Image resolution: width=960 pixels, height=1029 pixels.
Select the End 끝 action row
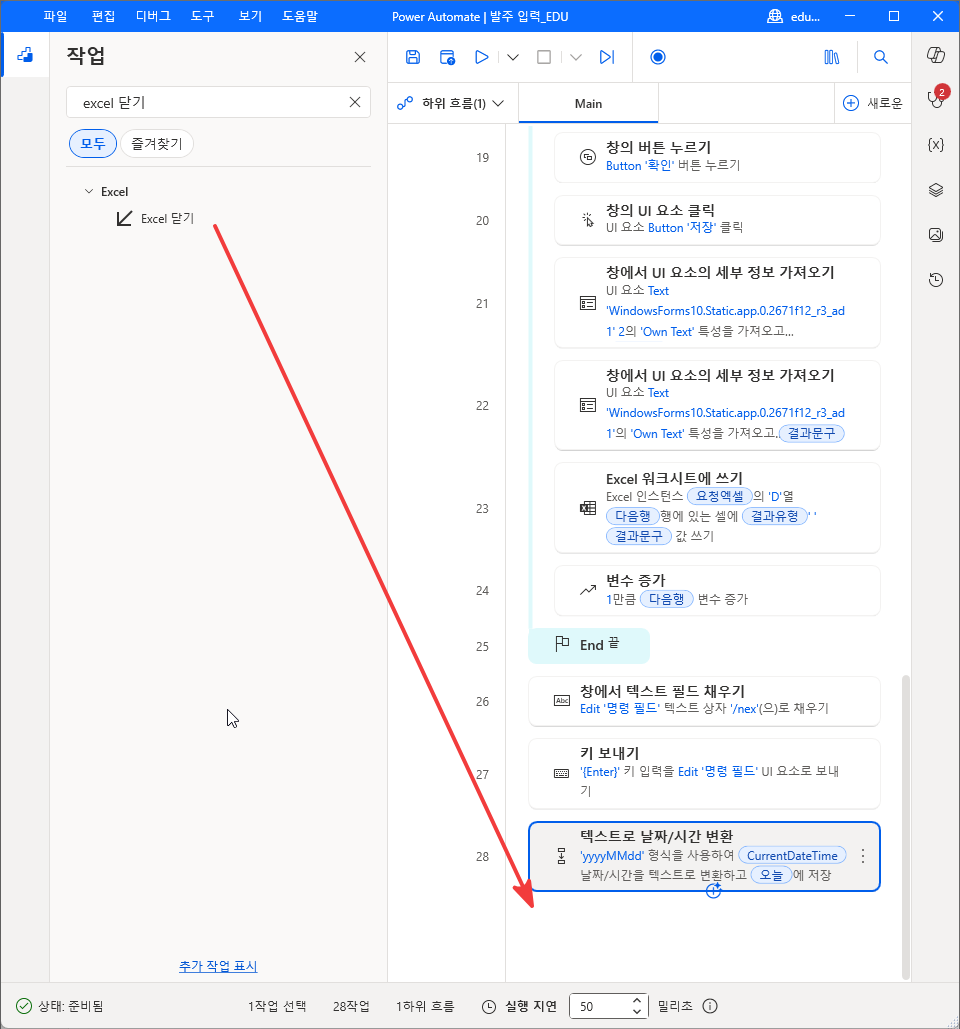click(x=589, y=645)
